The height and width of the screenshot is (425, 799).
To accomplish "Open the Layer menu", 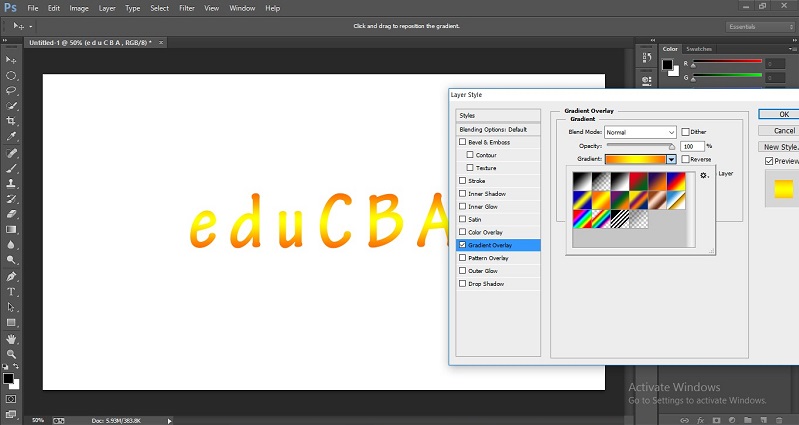I will coord(107,8).
